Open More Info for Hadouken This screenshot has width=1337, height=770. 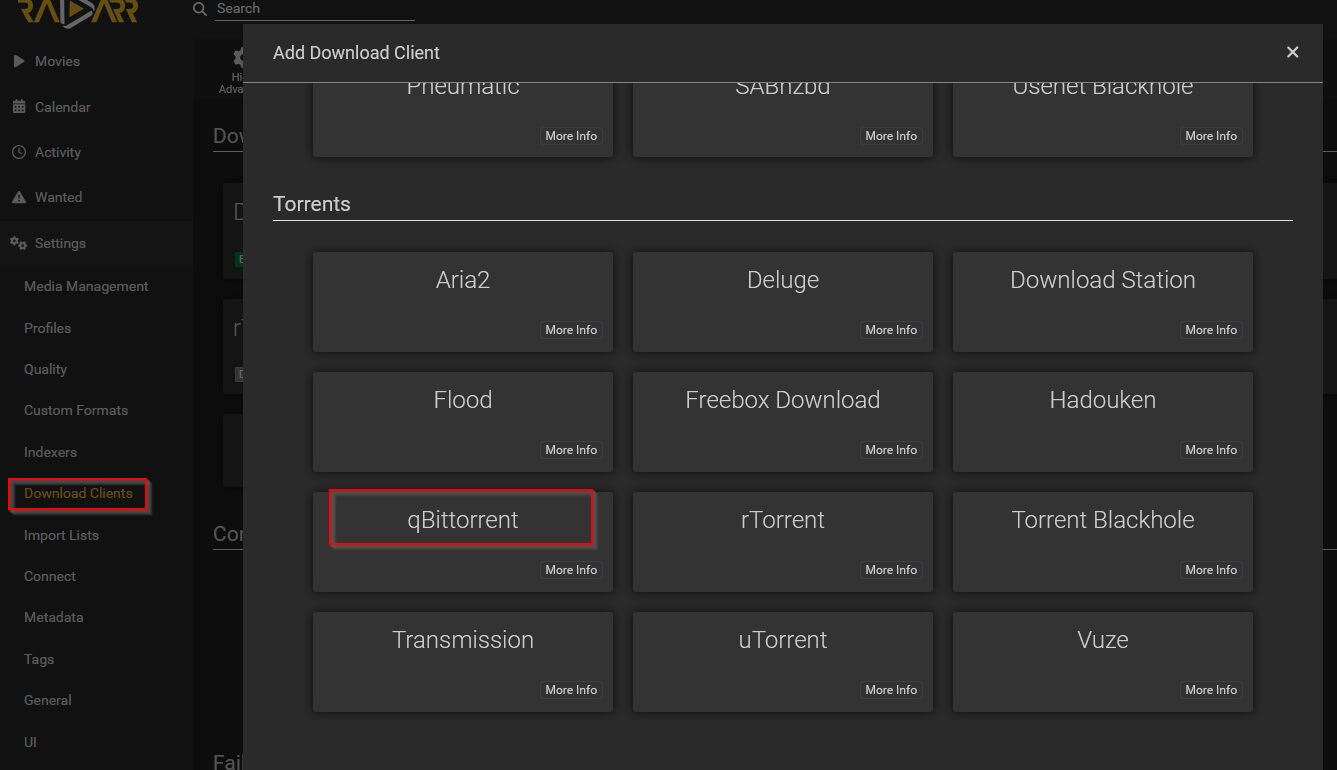click(1211, 450)
